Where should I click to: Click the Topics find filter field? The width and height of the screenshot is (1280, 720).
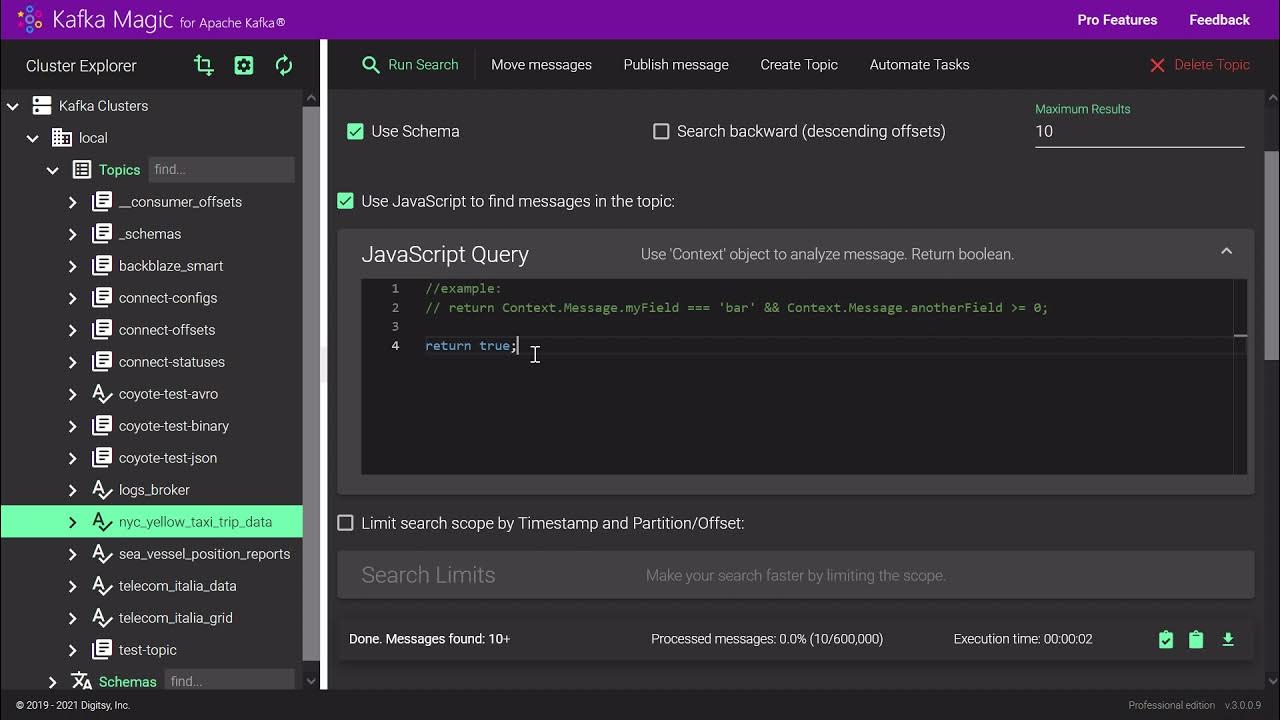click(x=221, y=170)
